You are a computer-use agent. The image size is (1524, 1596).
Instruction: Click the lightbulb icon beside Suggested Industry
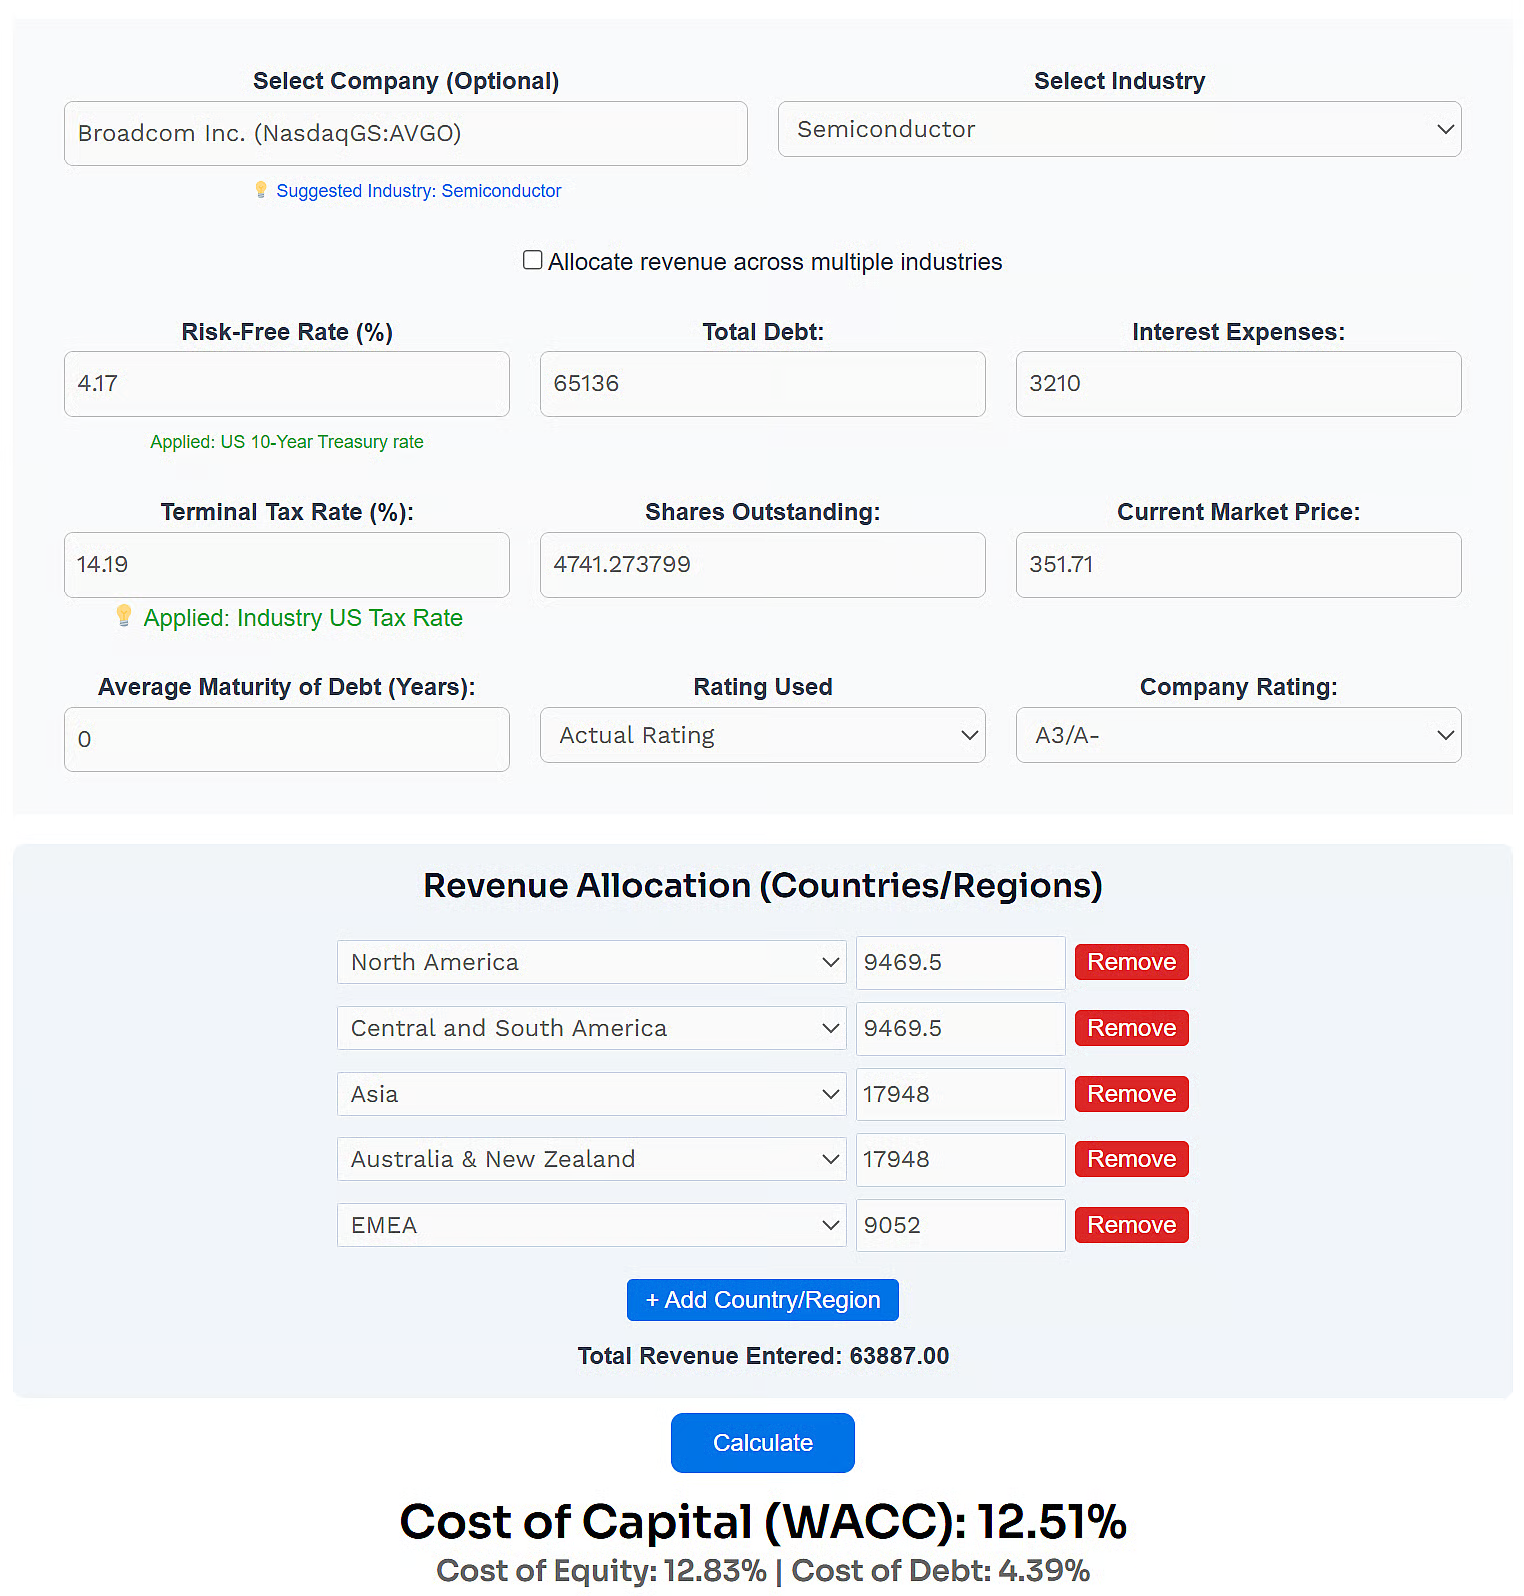click(261, 189)
